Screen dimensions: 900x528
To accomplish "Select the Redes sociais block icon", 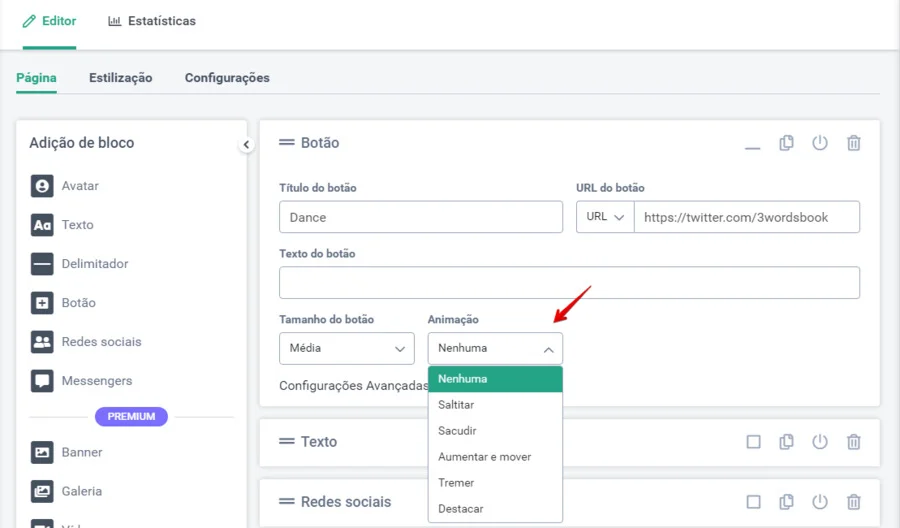I will pyautogui.click(x=42, y=342).
